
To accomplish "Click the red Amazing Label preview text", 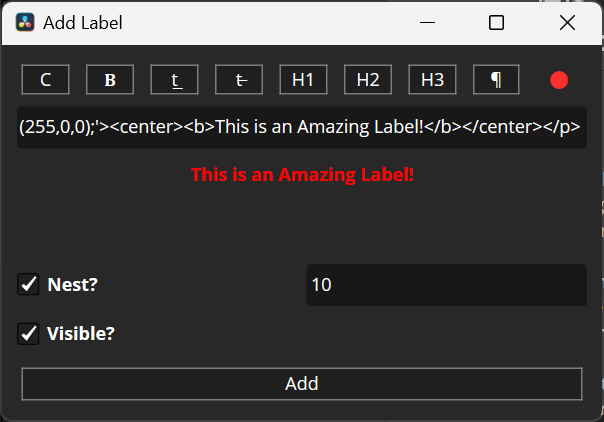I will coord(302,175).
